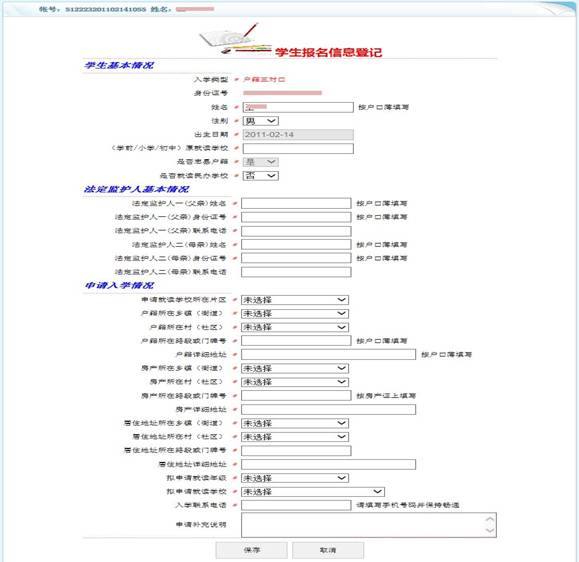This screenshot has width=579, height=562.
Task: Focus the student 姓名 input field
Action: [x=298, y=107]
